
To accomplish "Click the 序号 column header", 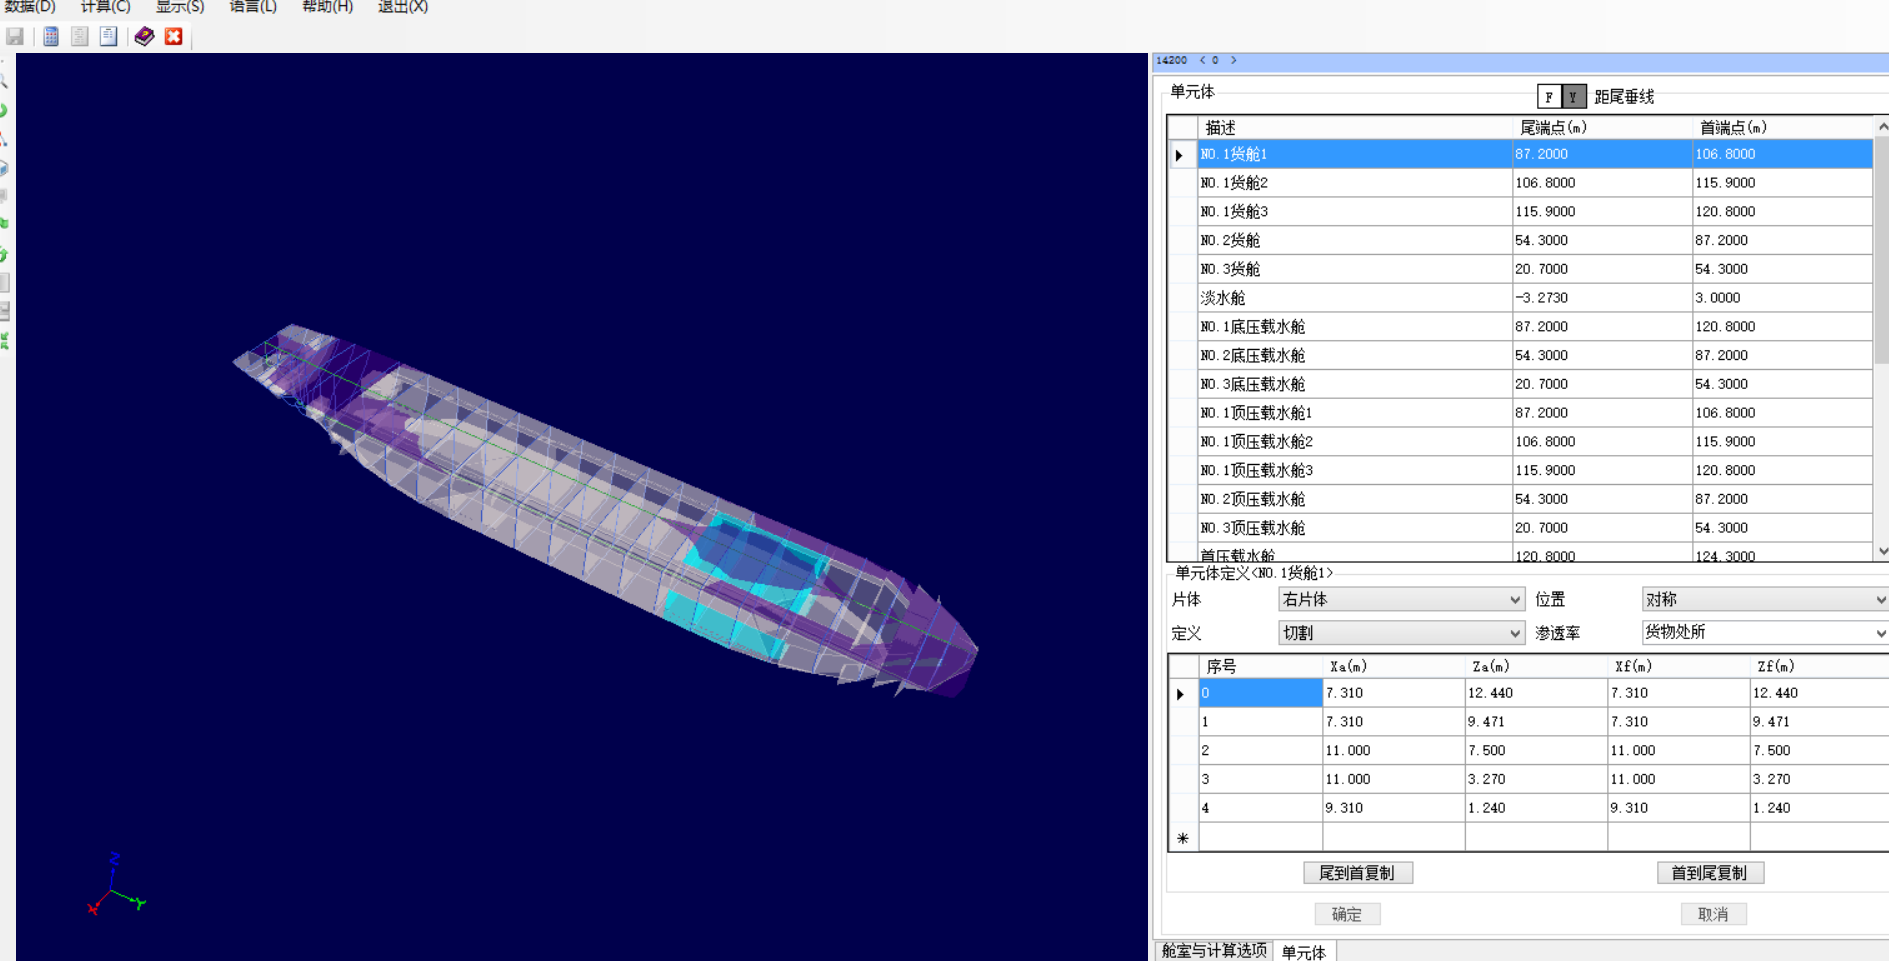I will coord(1260,666).
